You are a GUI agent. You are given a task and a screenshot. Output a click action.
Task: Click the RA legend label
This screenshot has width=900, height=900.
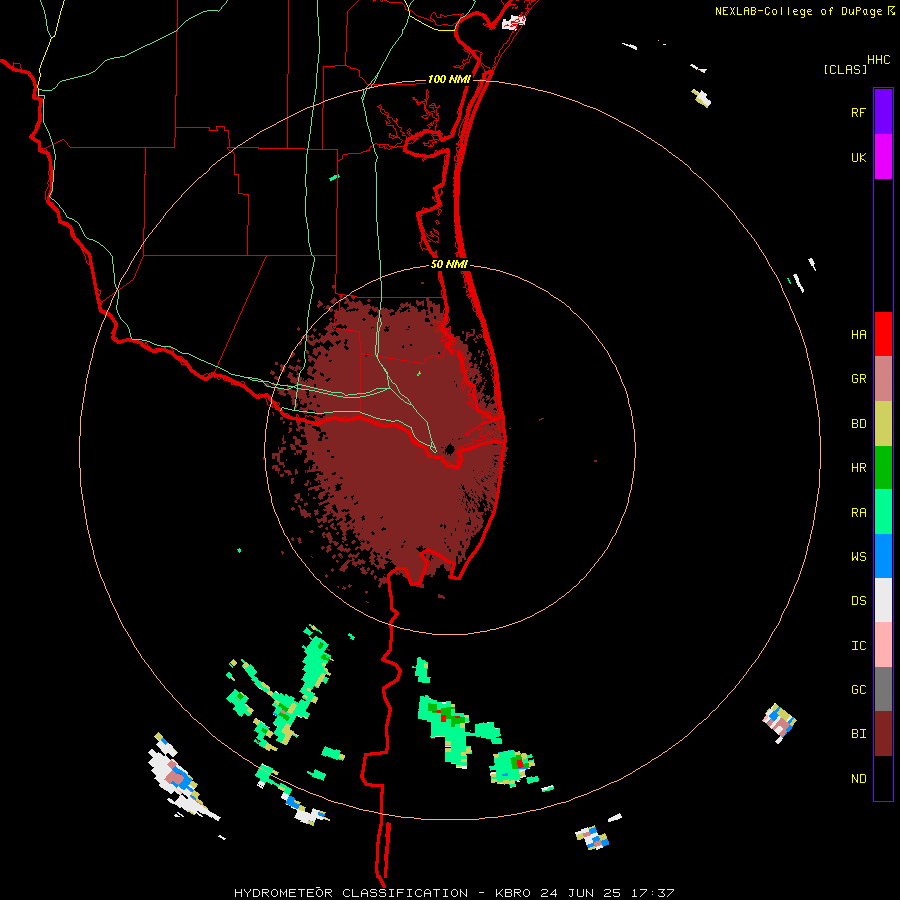click(x=858, y=513)
